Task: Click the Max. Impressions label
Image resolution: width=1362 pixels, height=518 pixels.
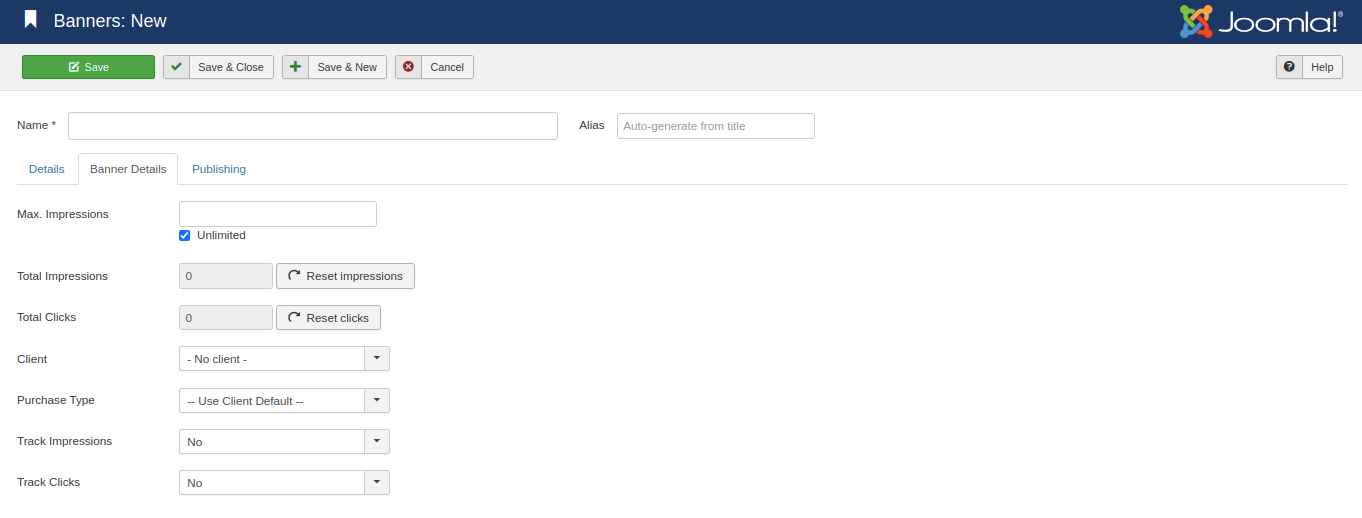Action: (x=63, y=214)
